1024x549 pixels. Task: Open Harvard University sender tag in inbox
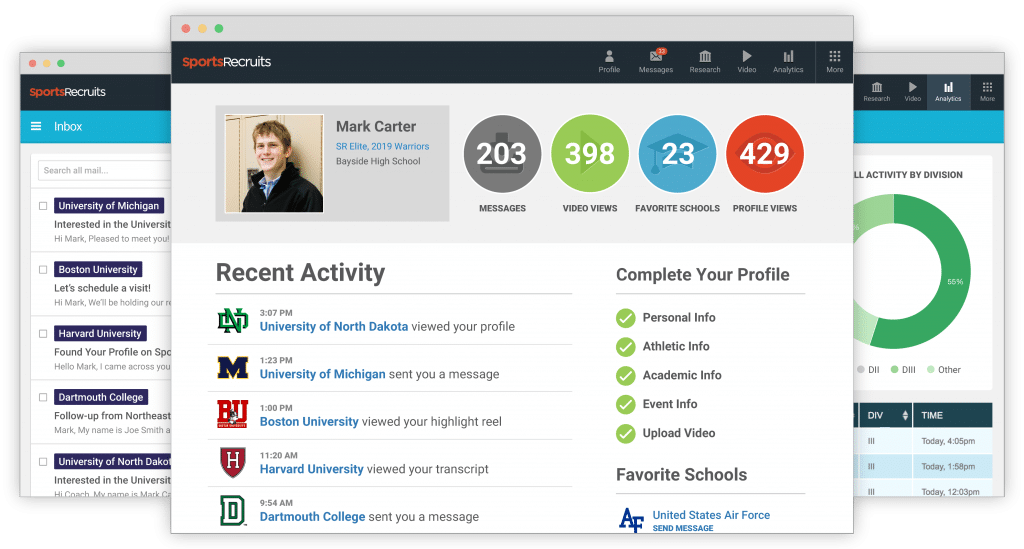coord(100,334)
